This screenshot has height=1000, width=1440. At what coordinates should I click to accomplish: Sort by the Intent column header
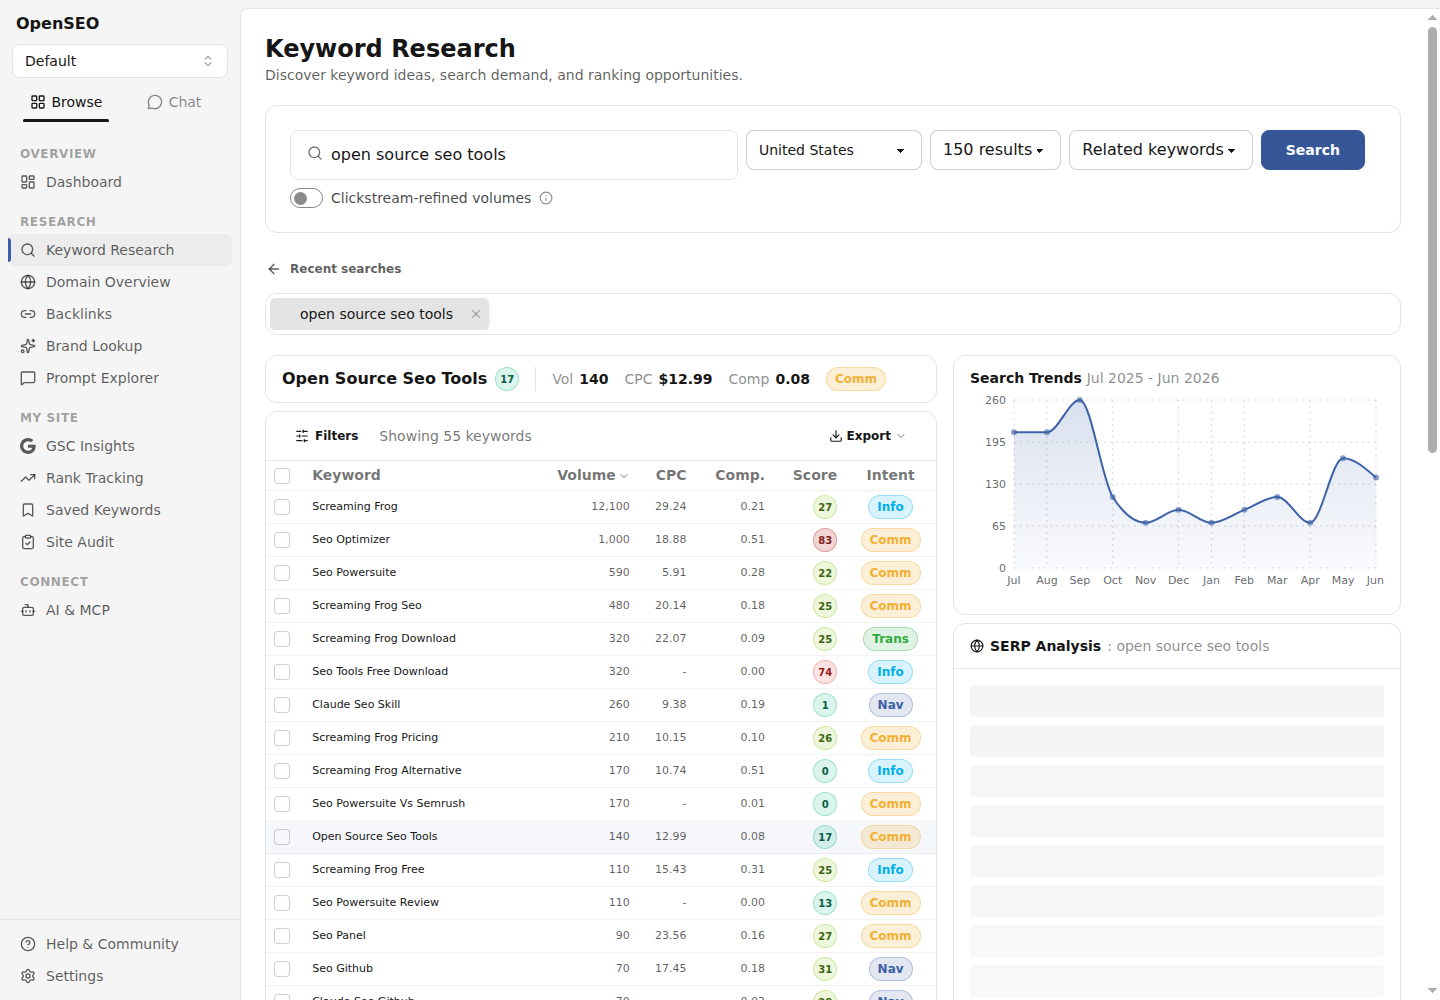click(x=890, y=475)
